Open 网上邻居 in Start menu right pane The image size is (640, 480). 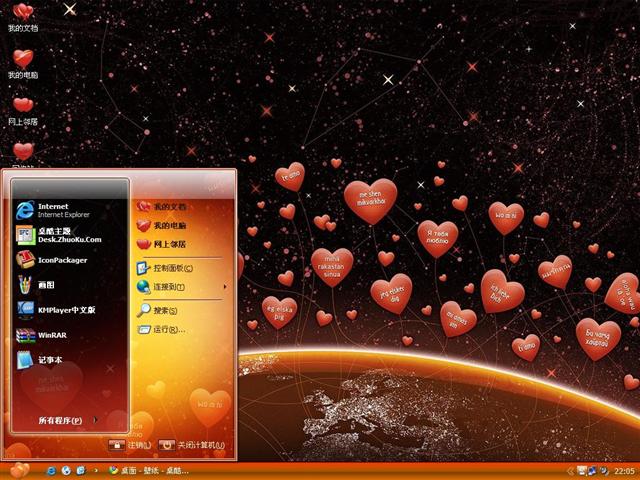(162, 244)
